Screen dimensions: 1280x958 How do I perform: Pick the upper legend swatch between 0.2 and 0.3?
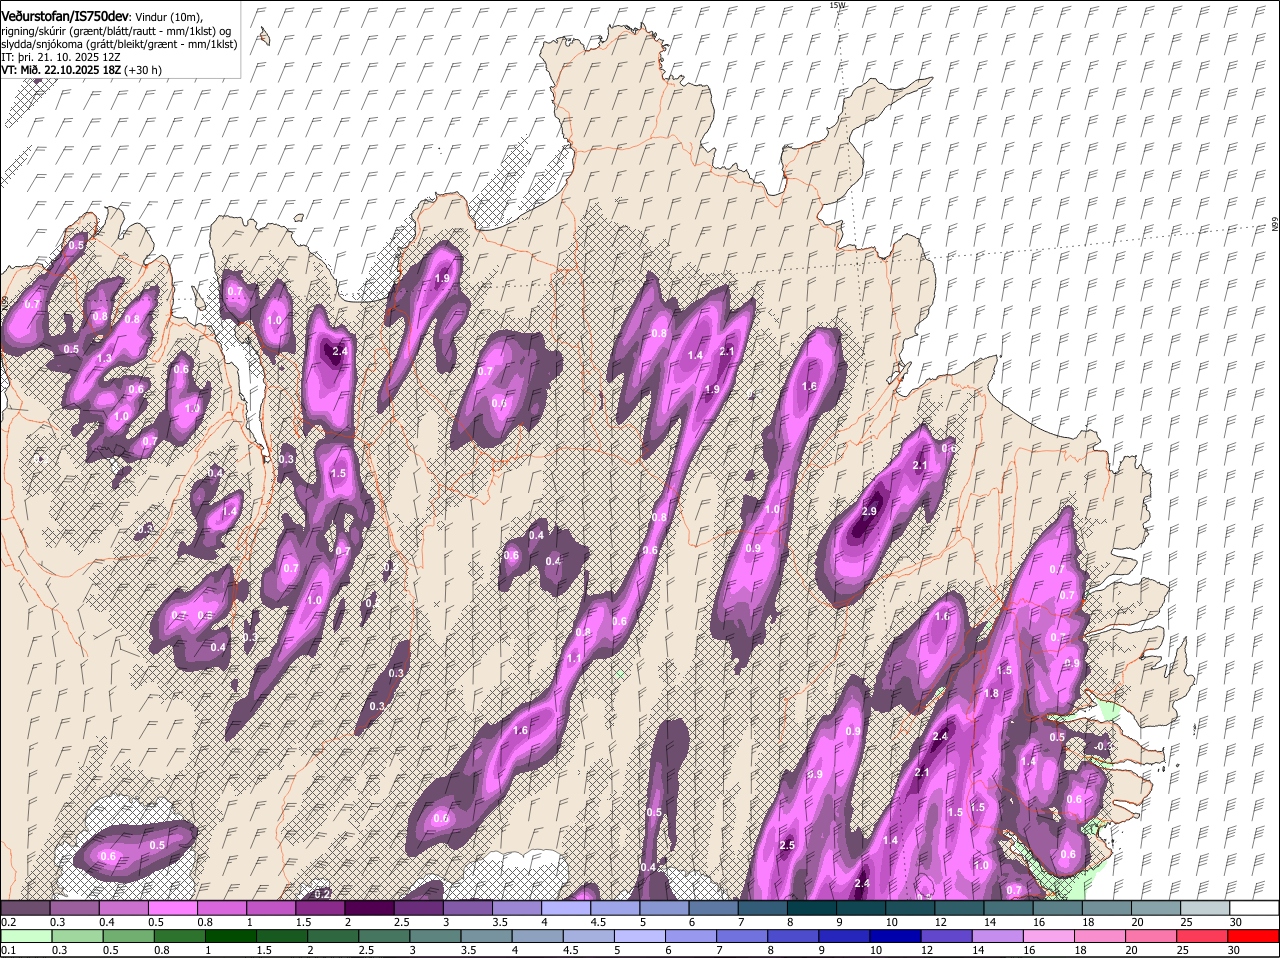26,907
